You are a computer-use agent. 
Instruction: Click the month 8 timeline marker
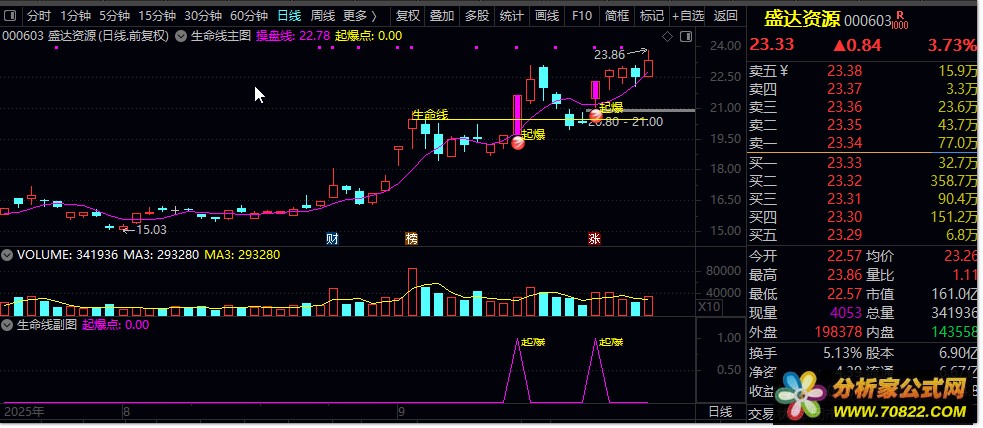click(126, 412)
